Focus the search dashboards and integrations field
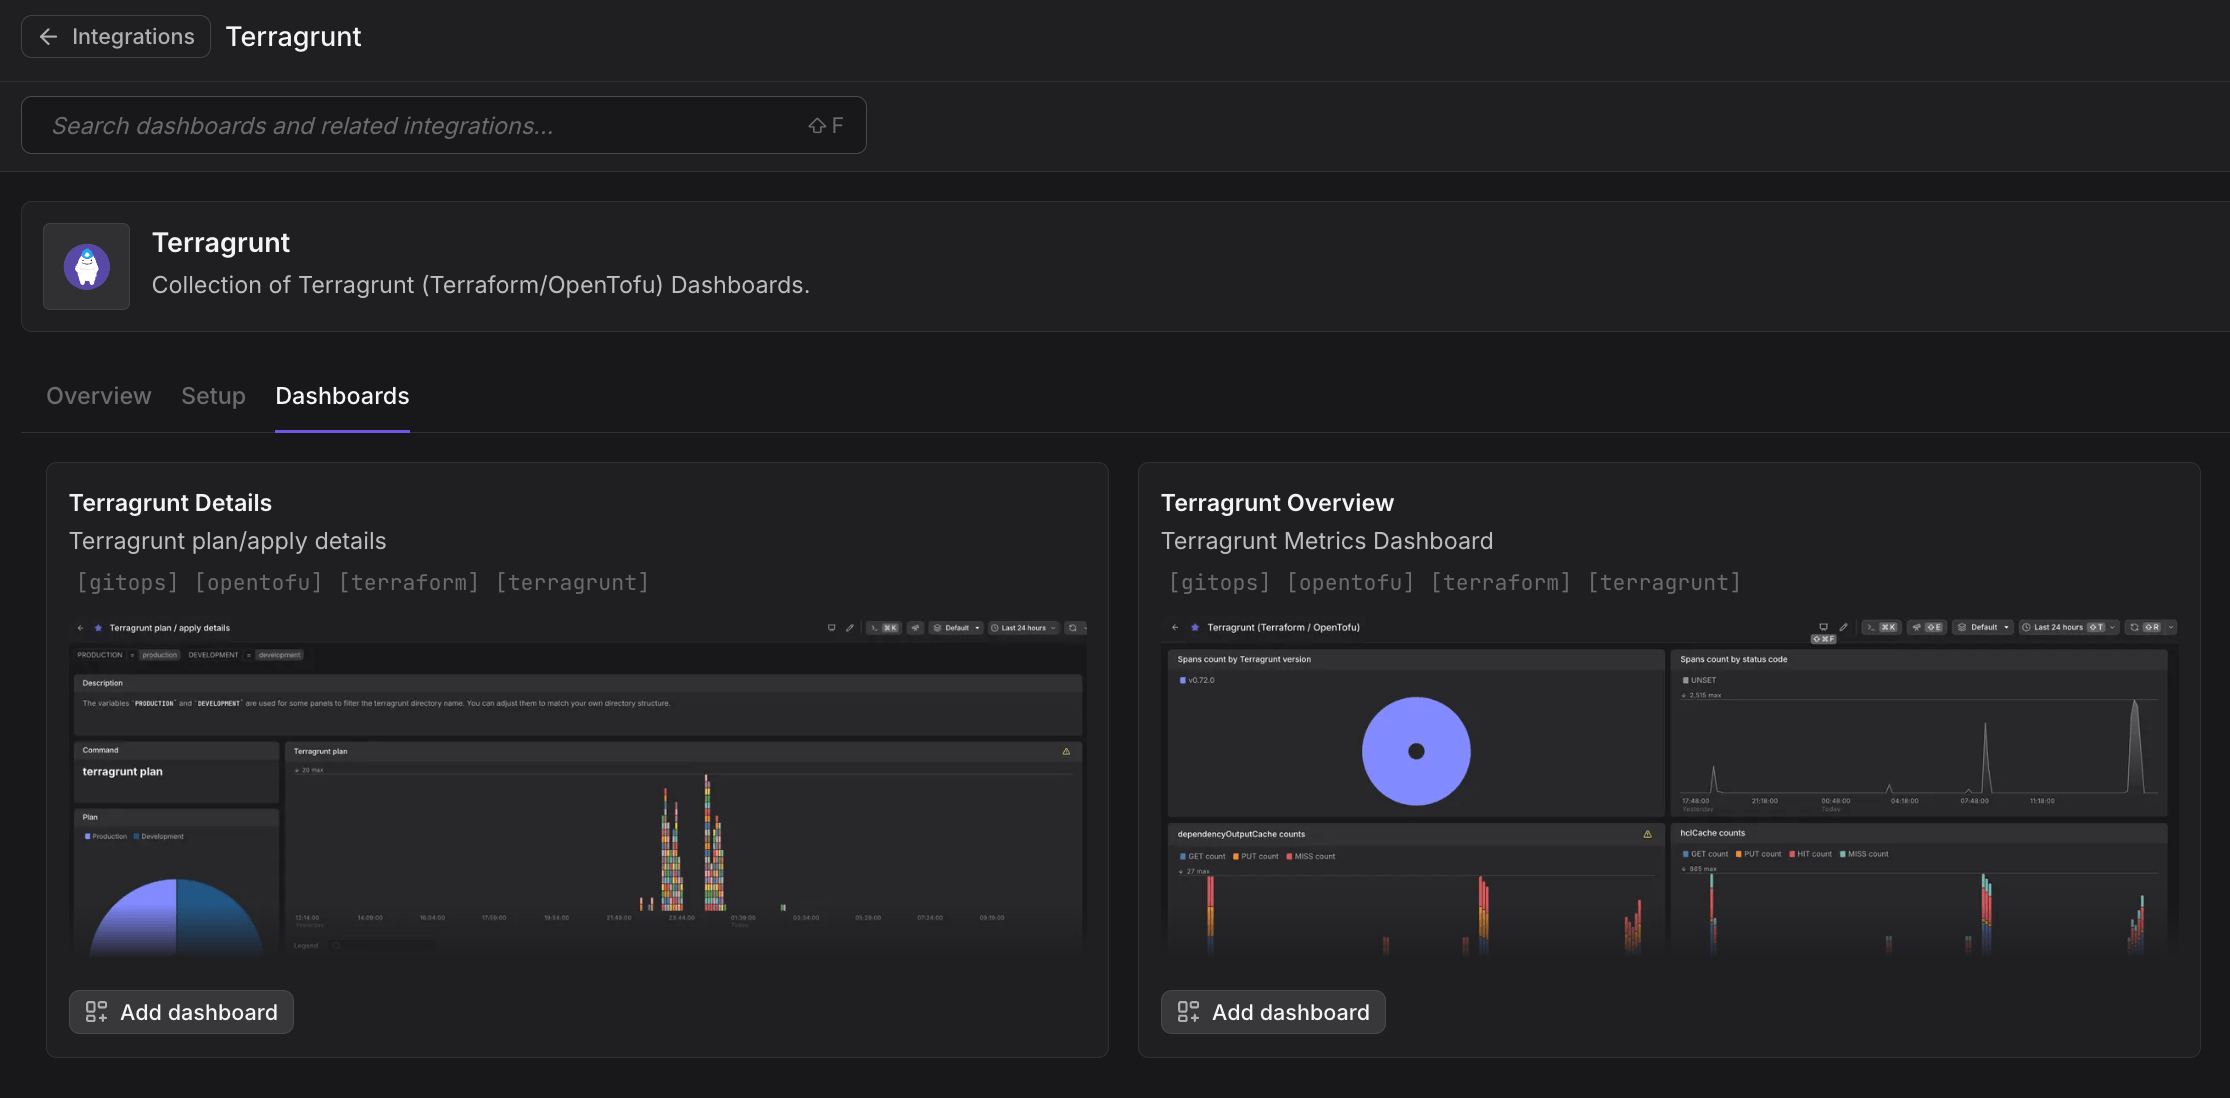2230x1098 pixels. point(444,125)
